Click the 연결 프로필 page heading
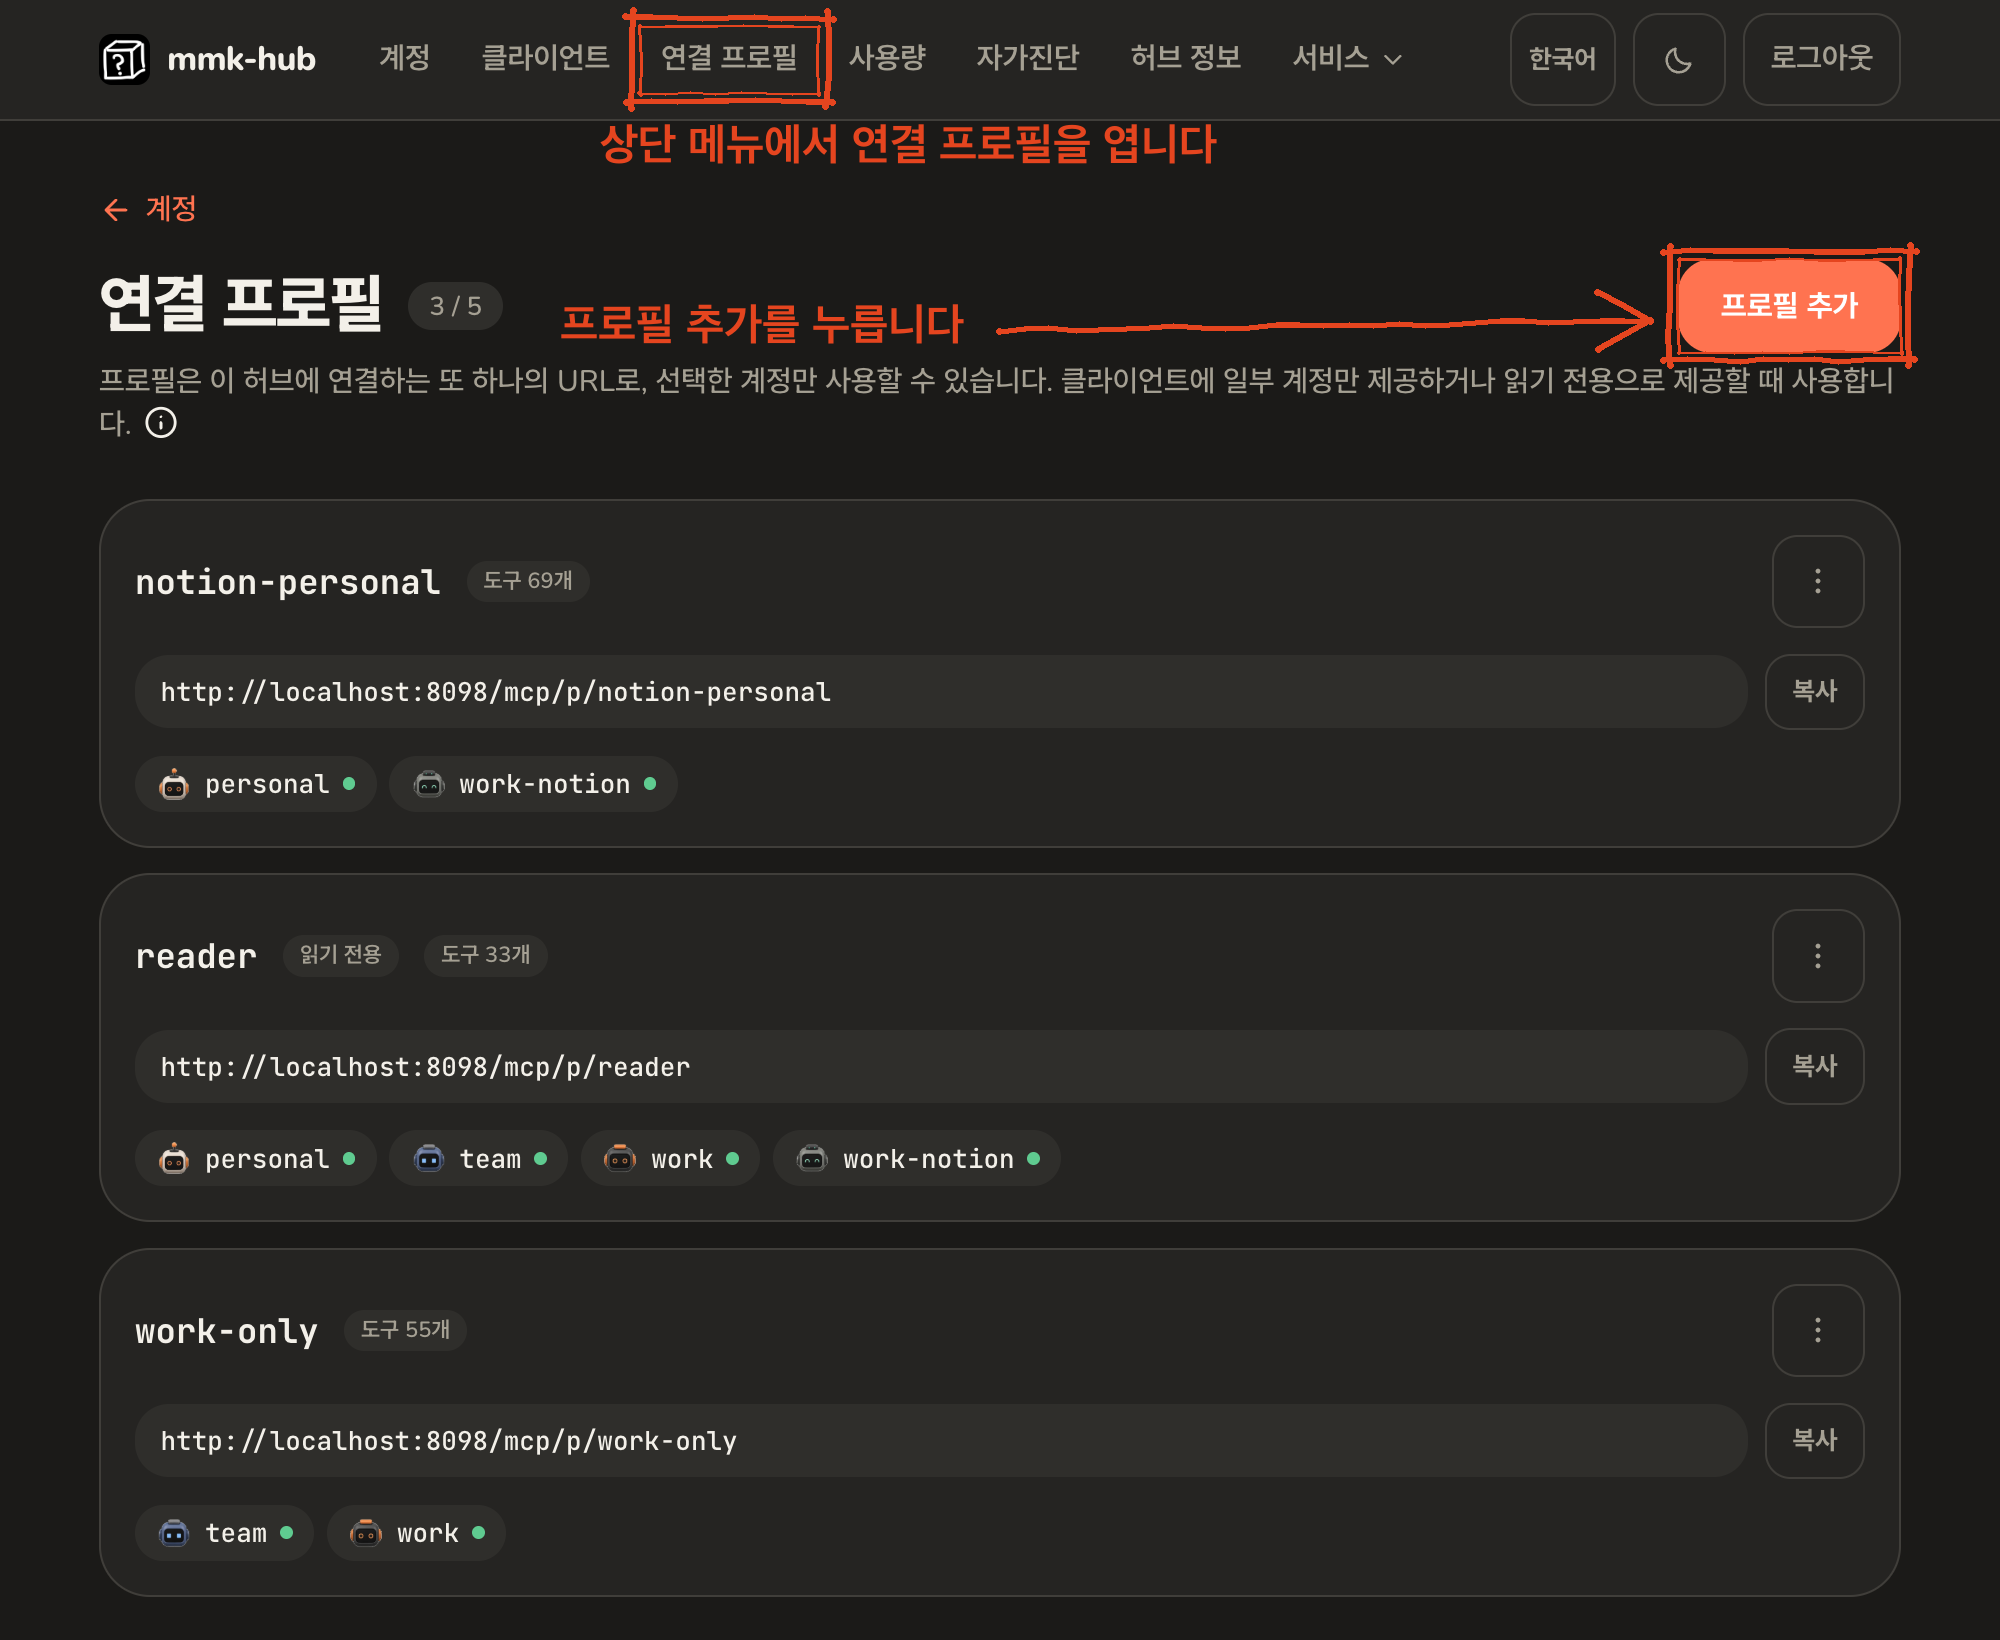 point(241,304)
